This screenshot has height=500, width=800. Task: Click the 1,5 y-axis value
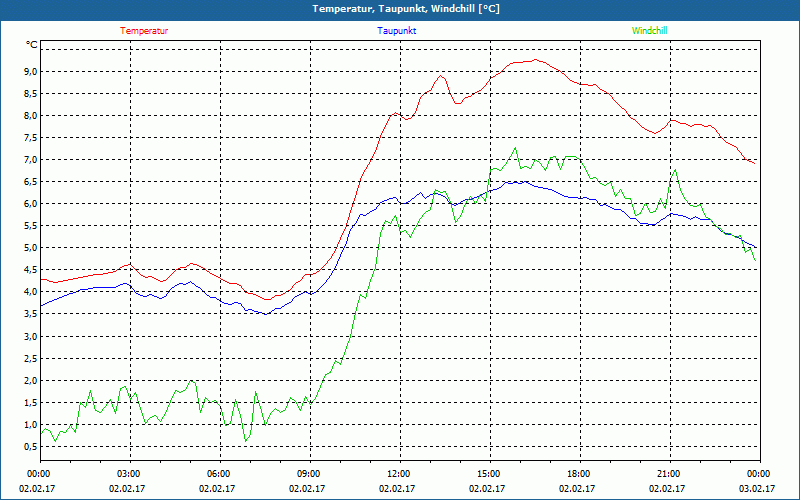pyautogui.click(x=32, y=402)
